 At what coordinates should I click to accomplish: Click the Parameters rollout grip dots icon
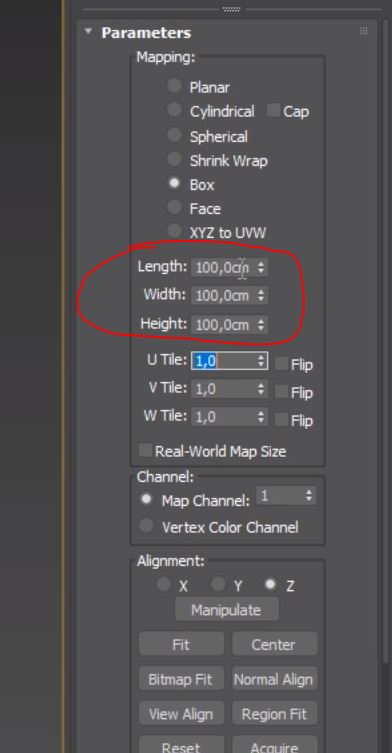point(364,31)
